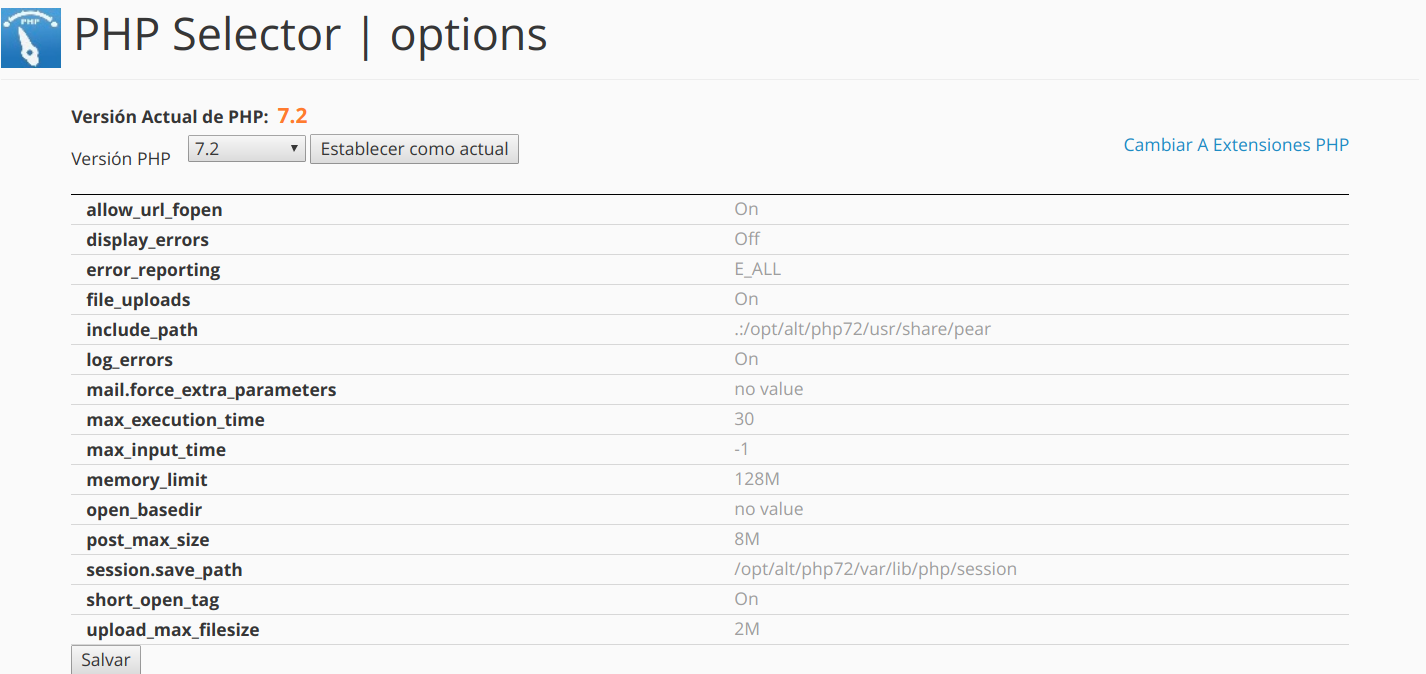Toggle the log_errors On value
Screen dimensions: 1426x674
[x=746, y=359]
